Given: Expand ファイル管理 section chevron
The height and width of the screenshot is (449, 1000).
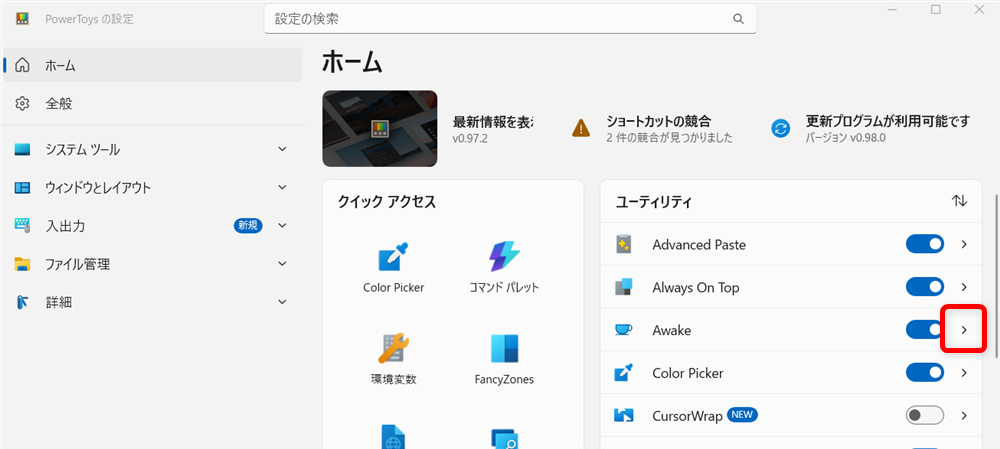Looking at the screenshot, I should tap(283, 264).
